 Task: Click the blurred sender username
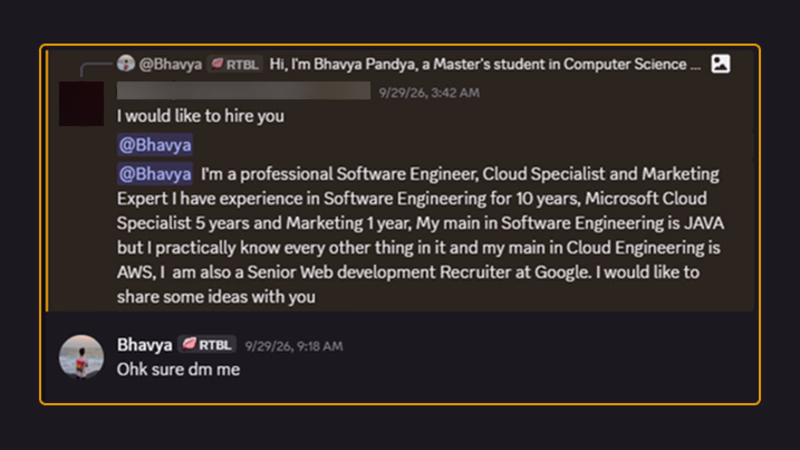tap(243, 91)
